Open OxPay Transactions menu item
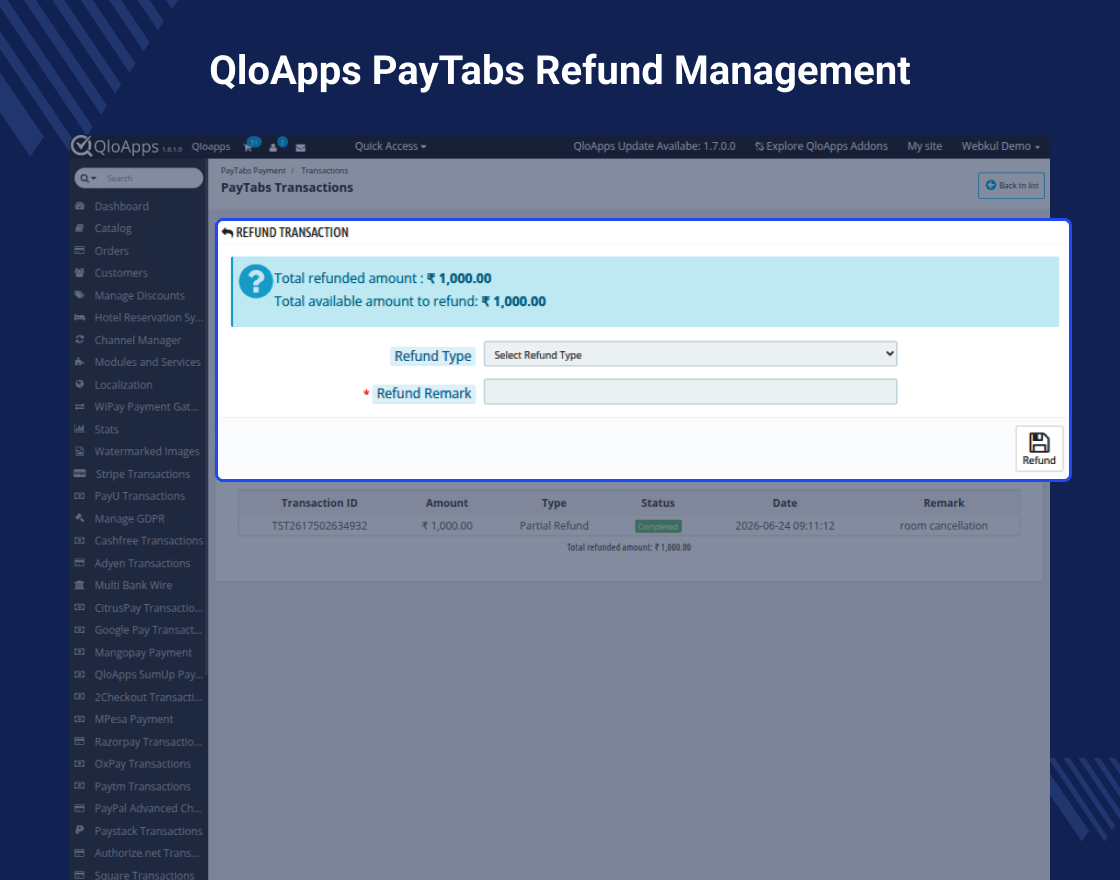1120x880 pixels. 142,764
